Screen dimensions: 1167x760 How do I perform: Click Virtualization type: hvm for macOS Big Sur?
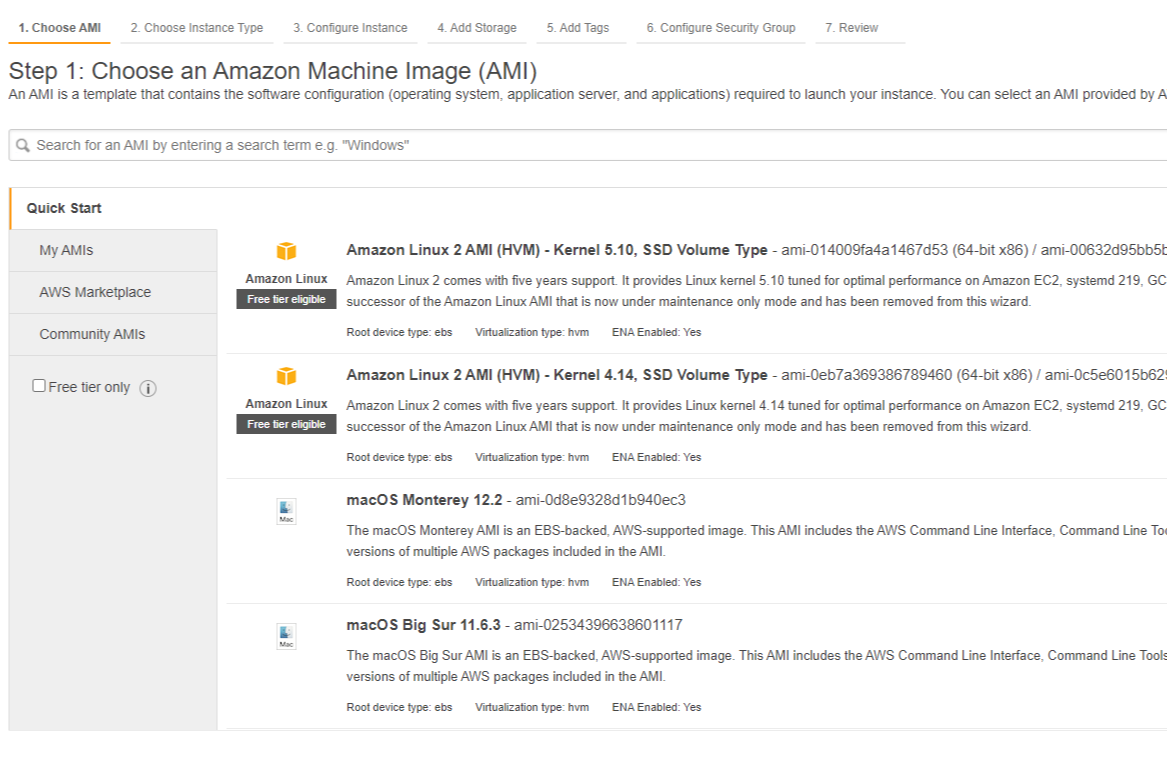[x=532, y=707]
